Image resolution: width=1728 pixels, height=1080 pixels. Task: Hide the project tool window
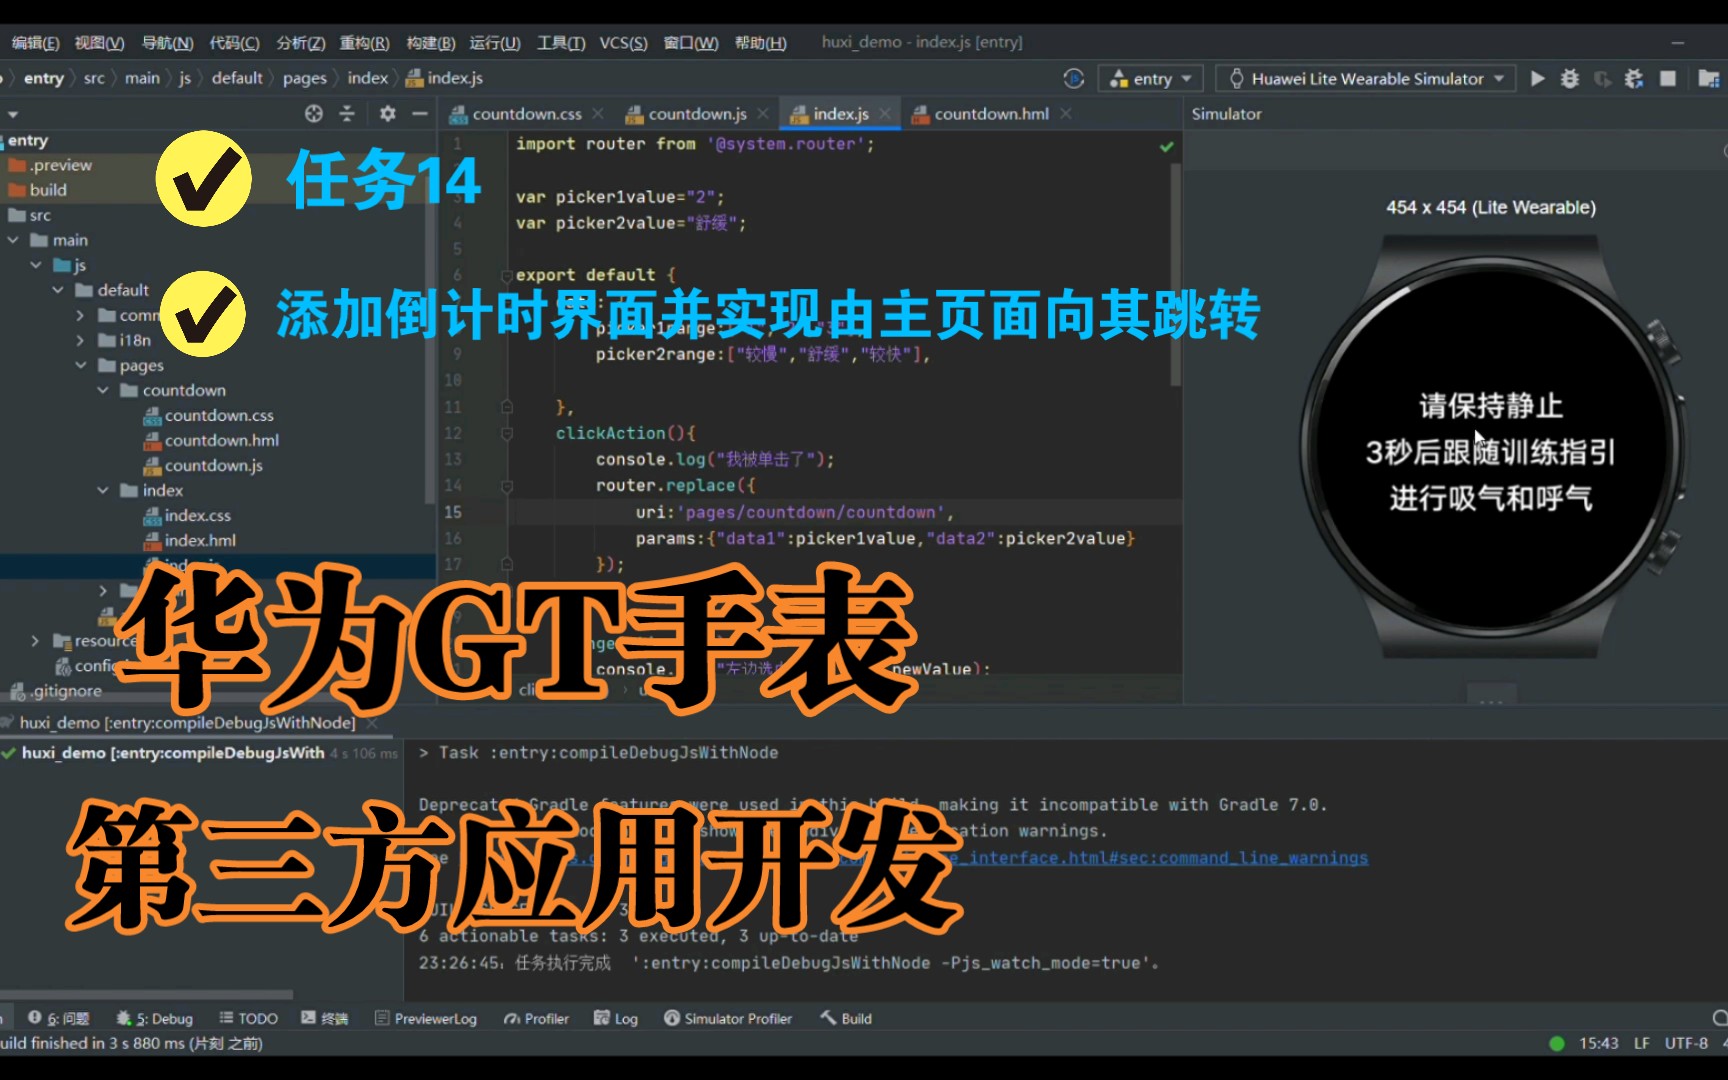tap(420, 114)
